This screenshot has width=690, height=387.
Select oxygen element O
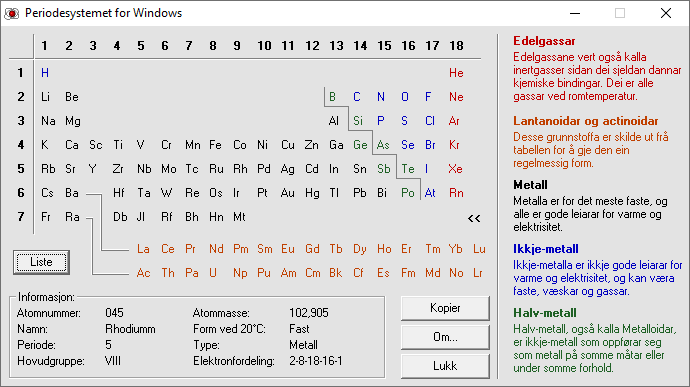405,97
